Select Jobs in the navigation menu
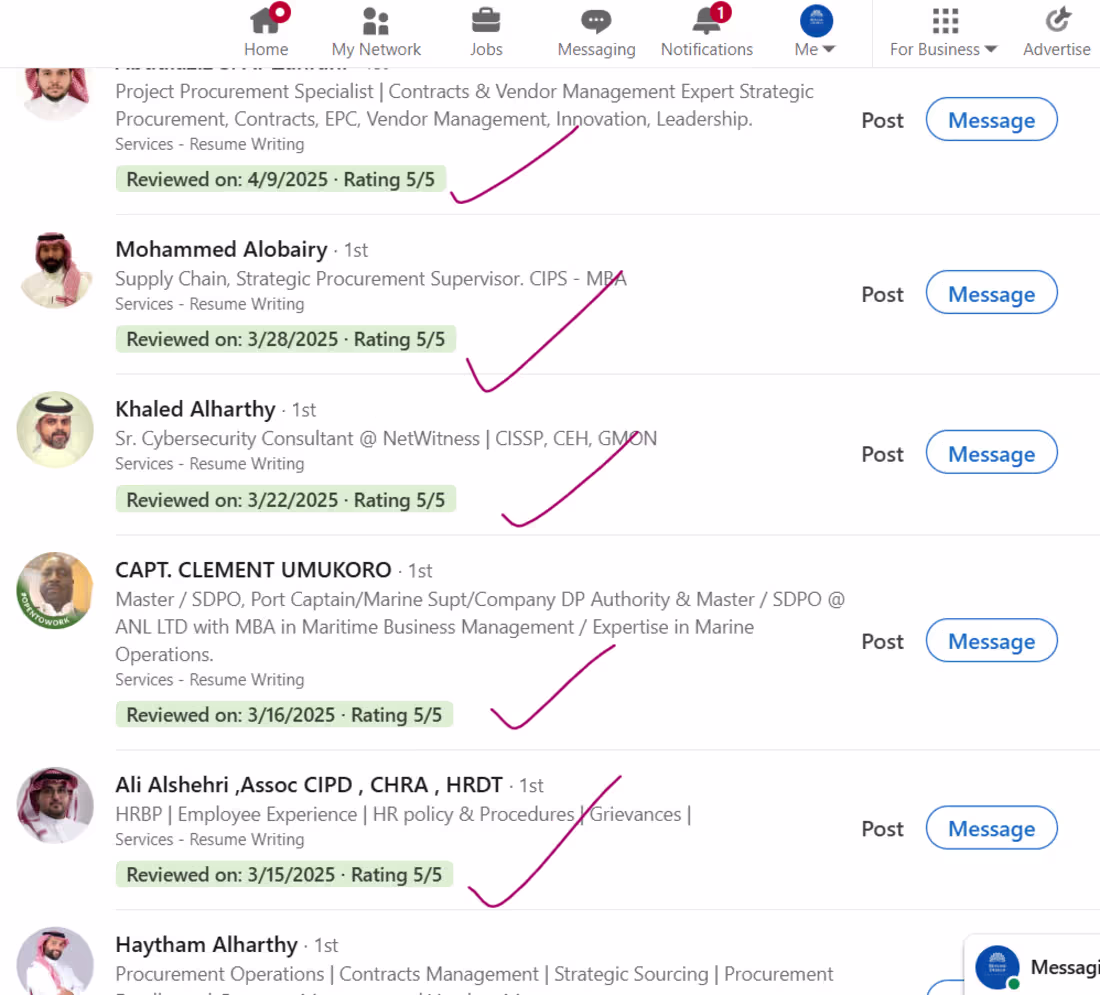This screenshot has height=995, width=1100. click(486, 48)
